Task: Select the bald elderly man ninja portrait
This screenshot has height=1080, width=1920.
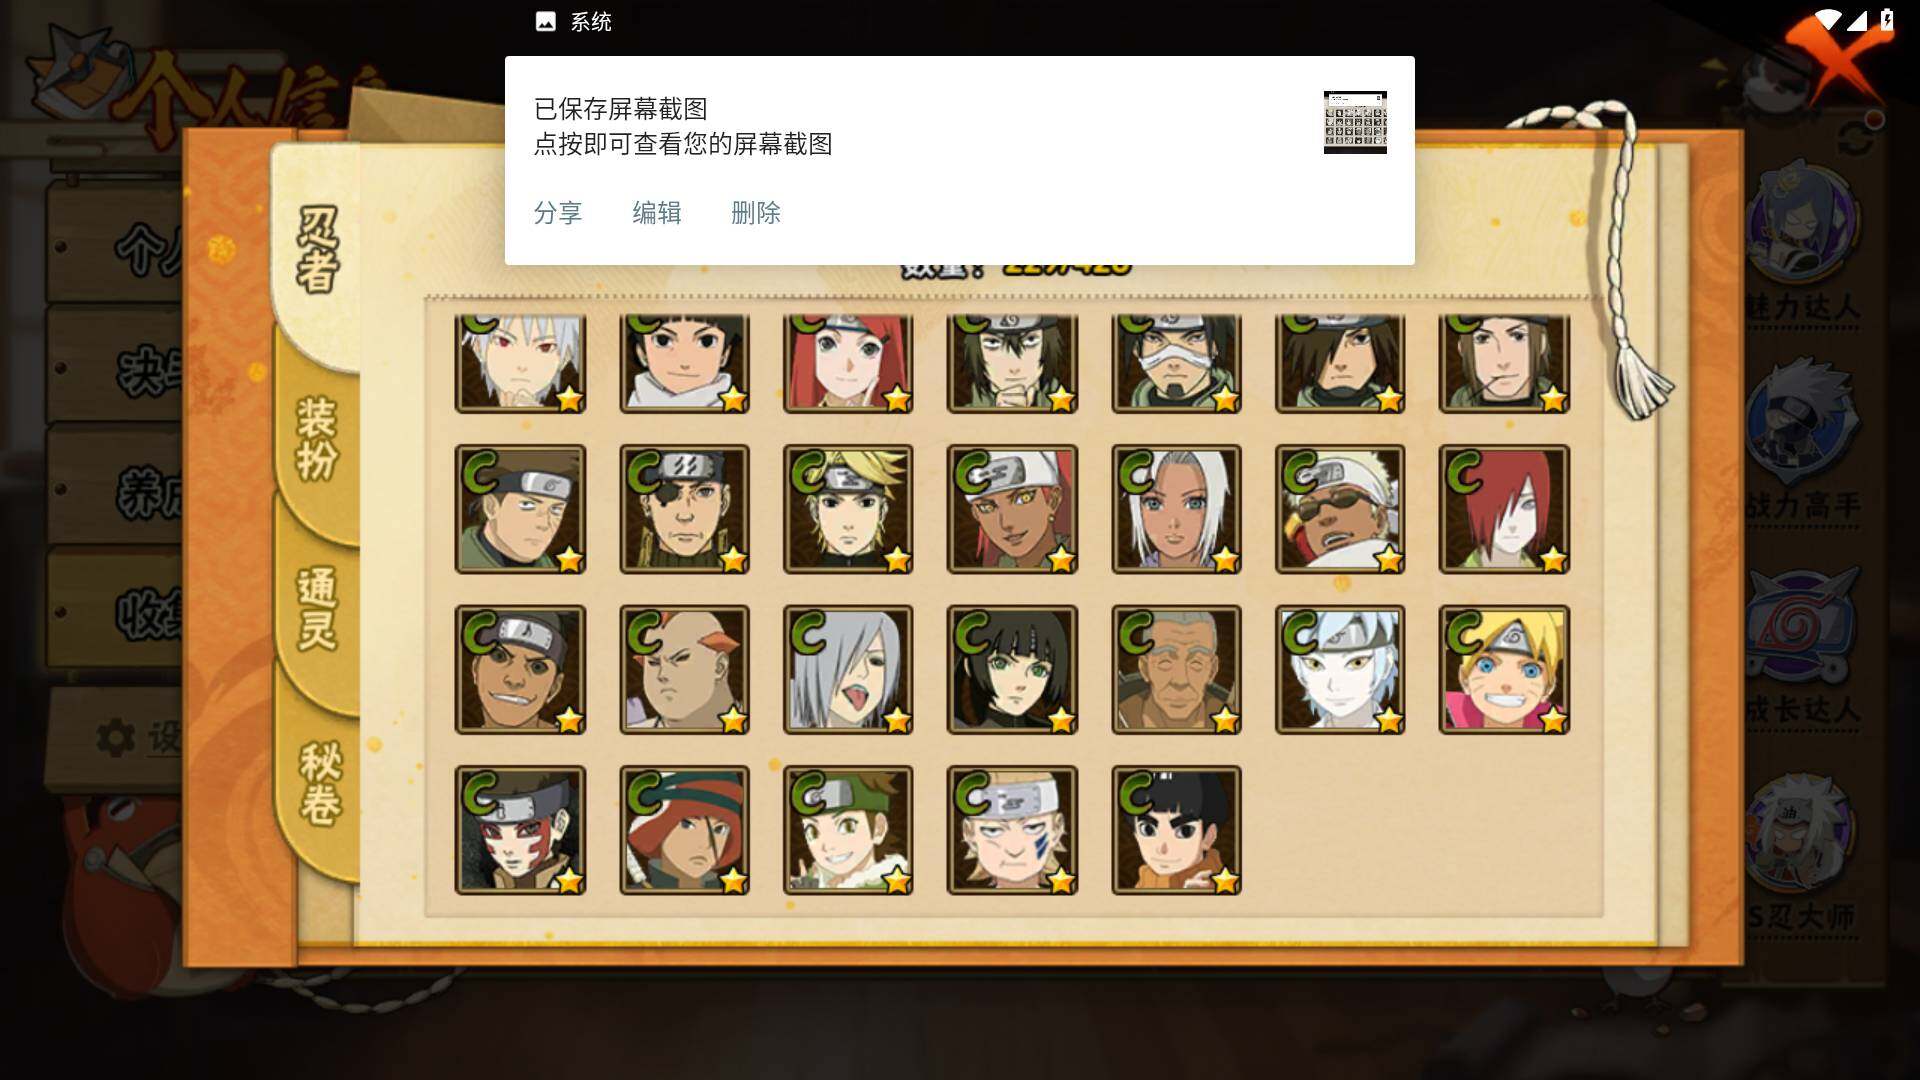Action: tap(1176, 670)
